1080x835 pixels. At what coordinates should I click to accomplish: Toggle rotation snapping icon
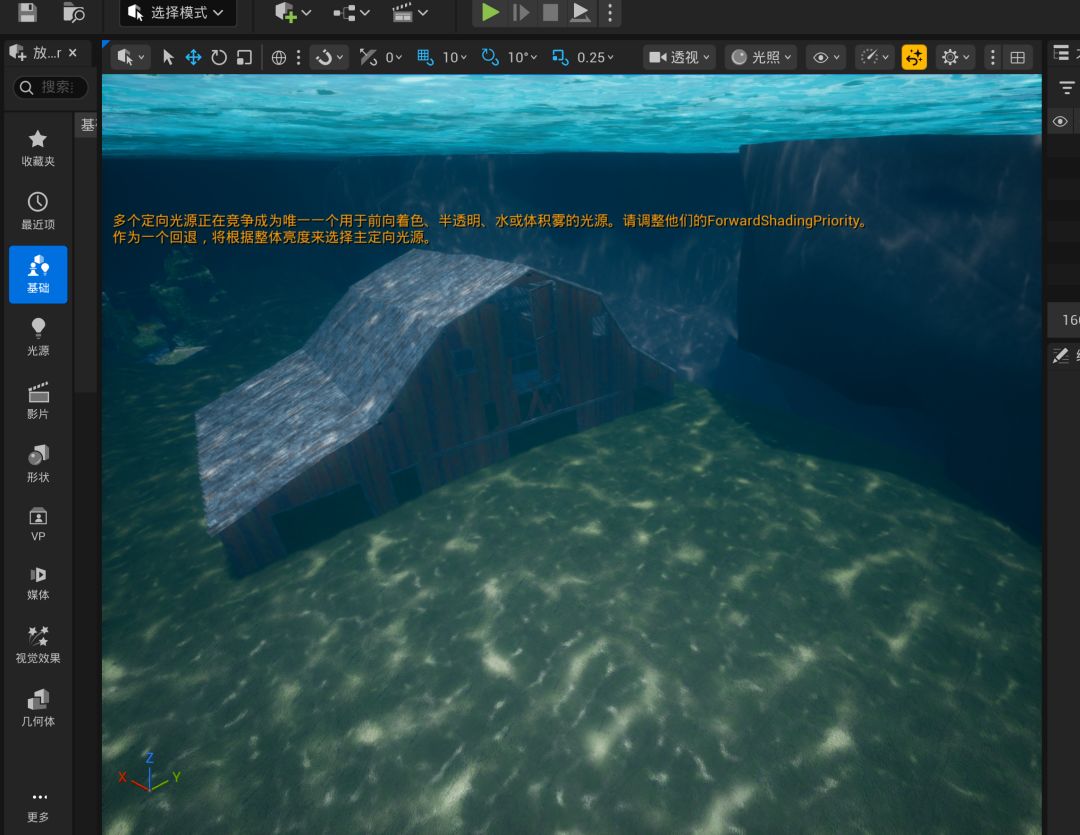point(490,57)
